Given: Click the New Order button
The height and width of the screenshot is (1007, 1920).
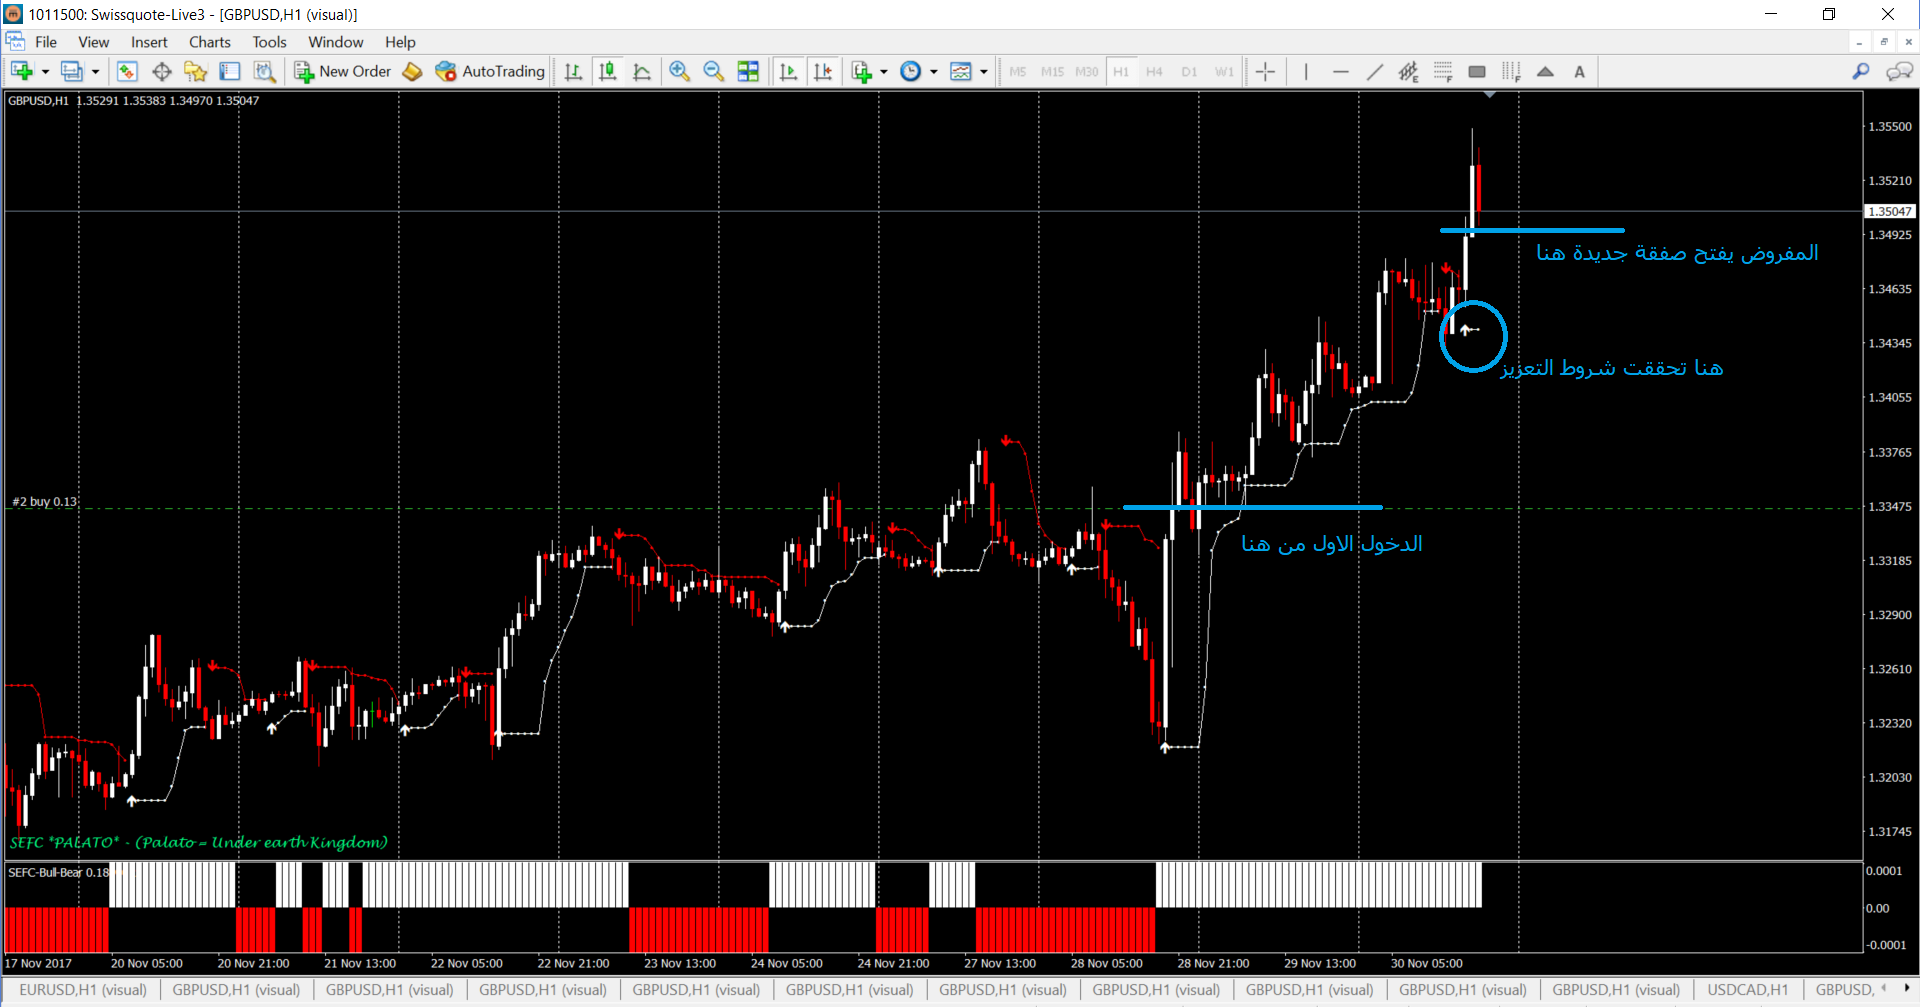Looking at the screenshot, I should 343,71.
